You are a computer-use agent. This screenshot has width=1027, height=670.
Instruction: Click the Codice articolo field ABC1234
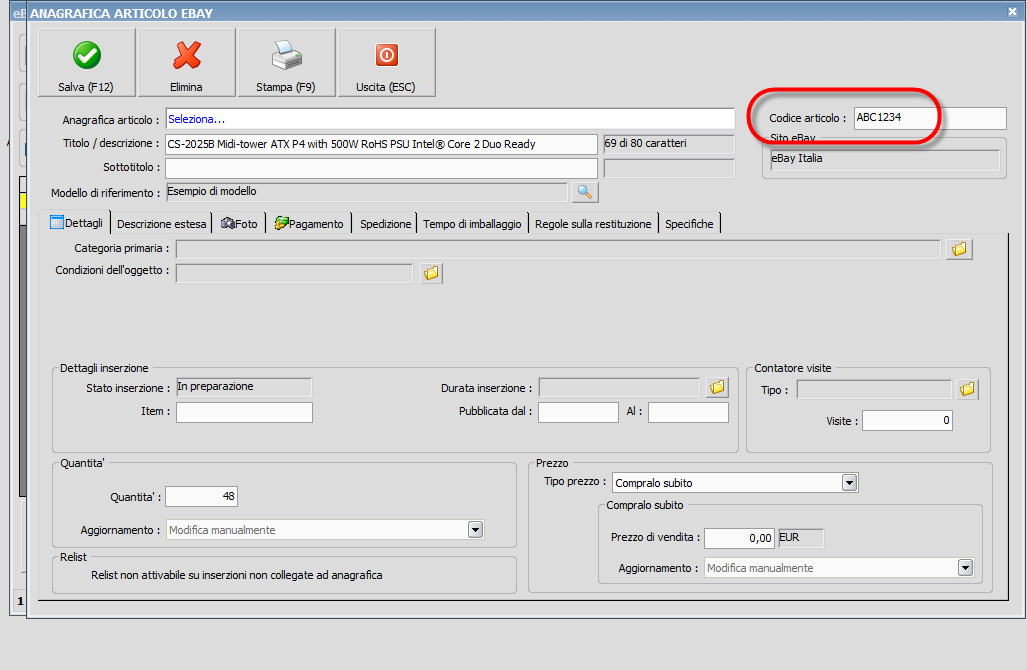tap(930, 118)
